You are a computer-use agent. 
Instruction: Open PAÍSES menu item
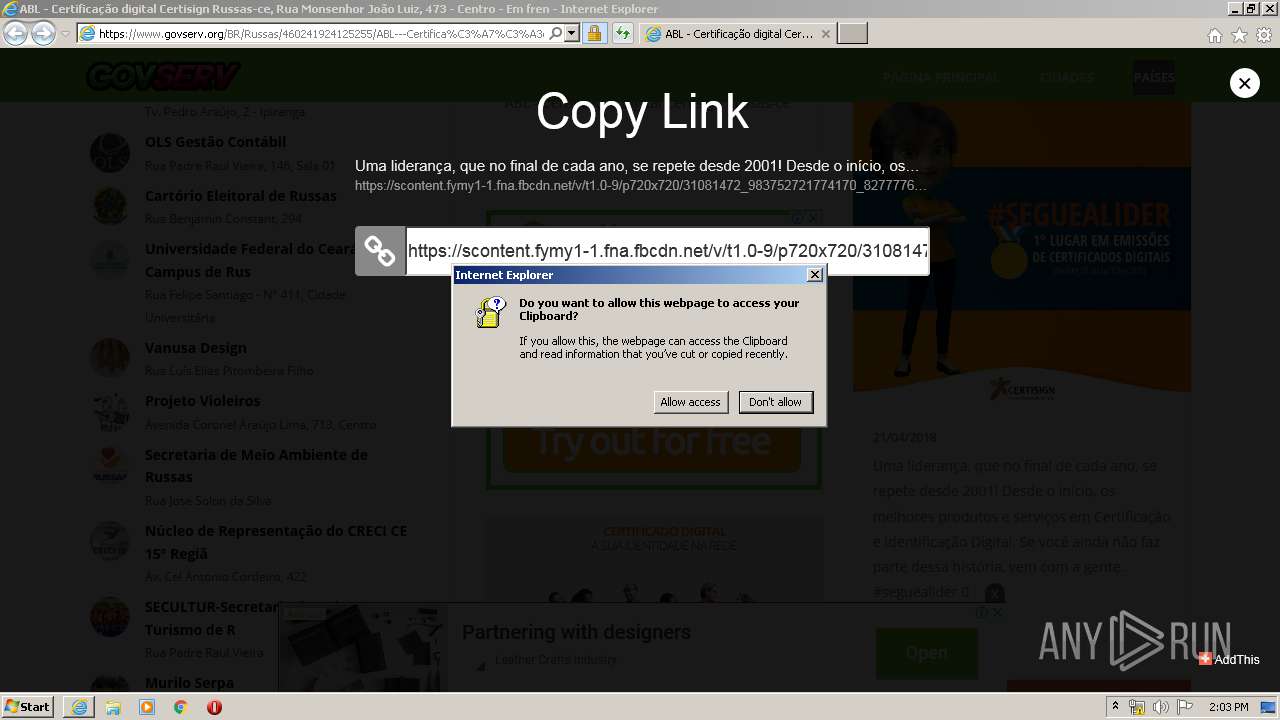[x=1154, y=77]
